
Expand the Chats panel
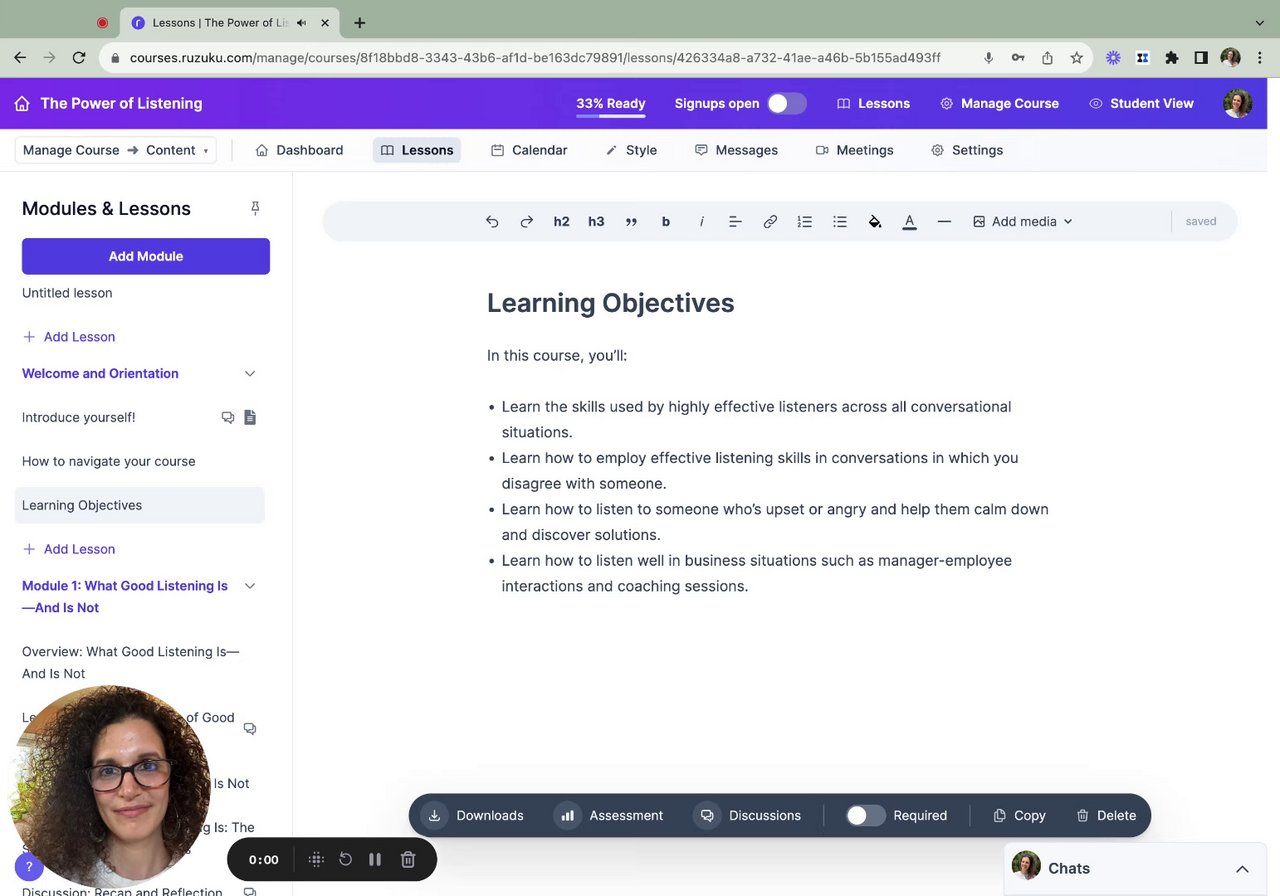(x=1242, y=869)
